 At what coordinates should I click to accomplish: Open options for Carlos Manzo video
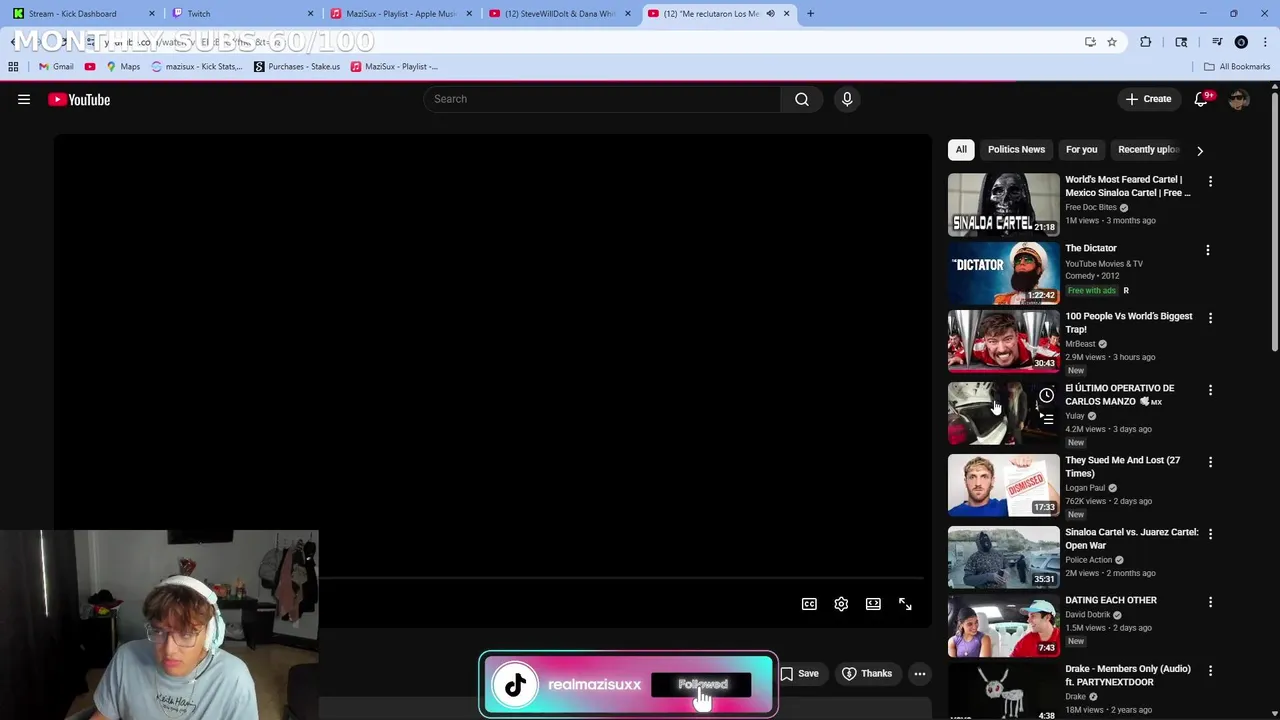click(1210, 390)
